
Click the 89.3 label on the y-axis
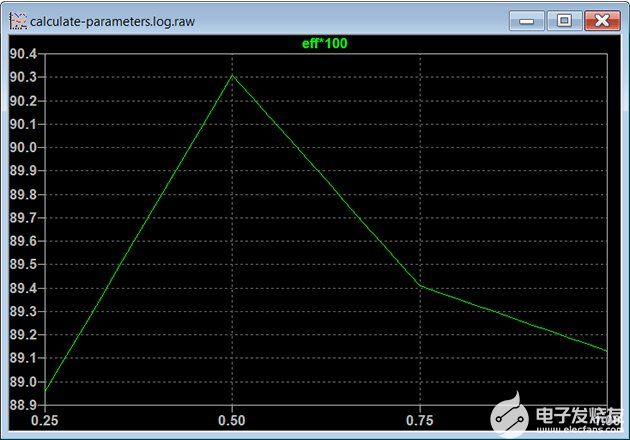point(23,311)
